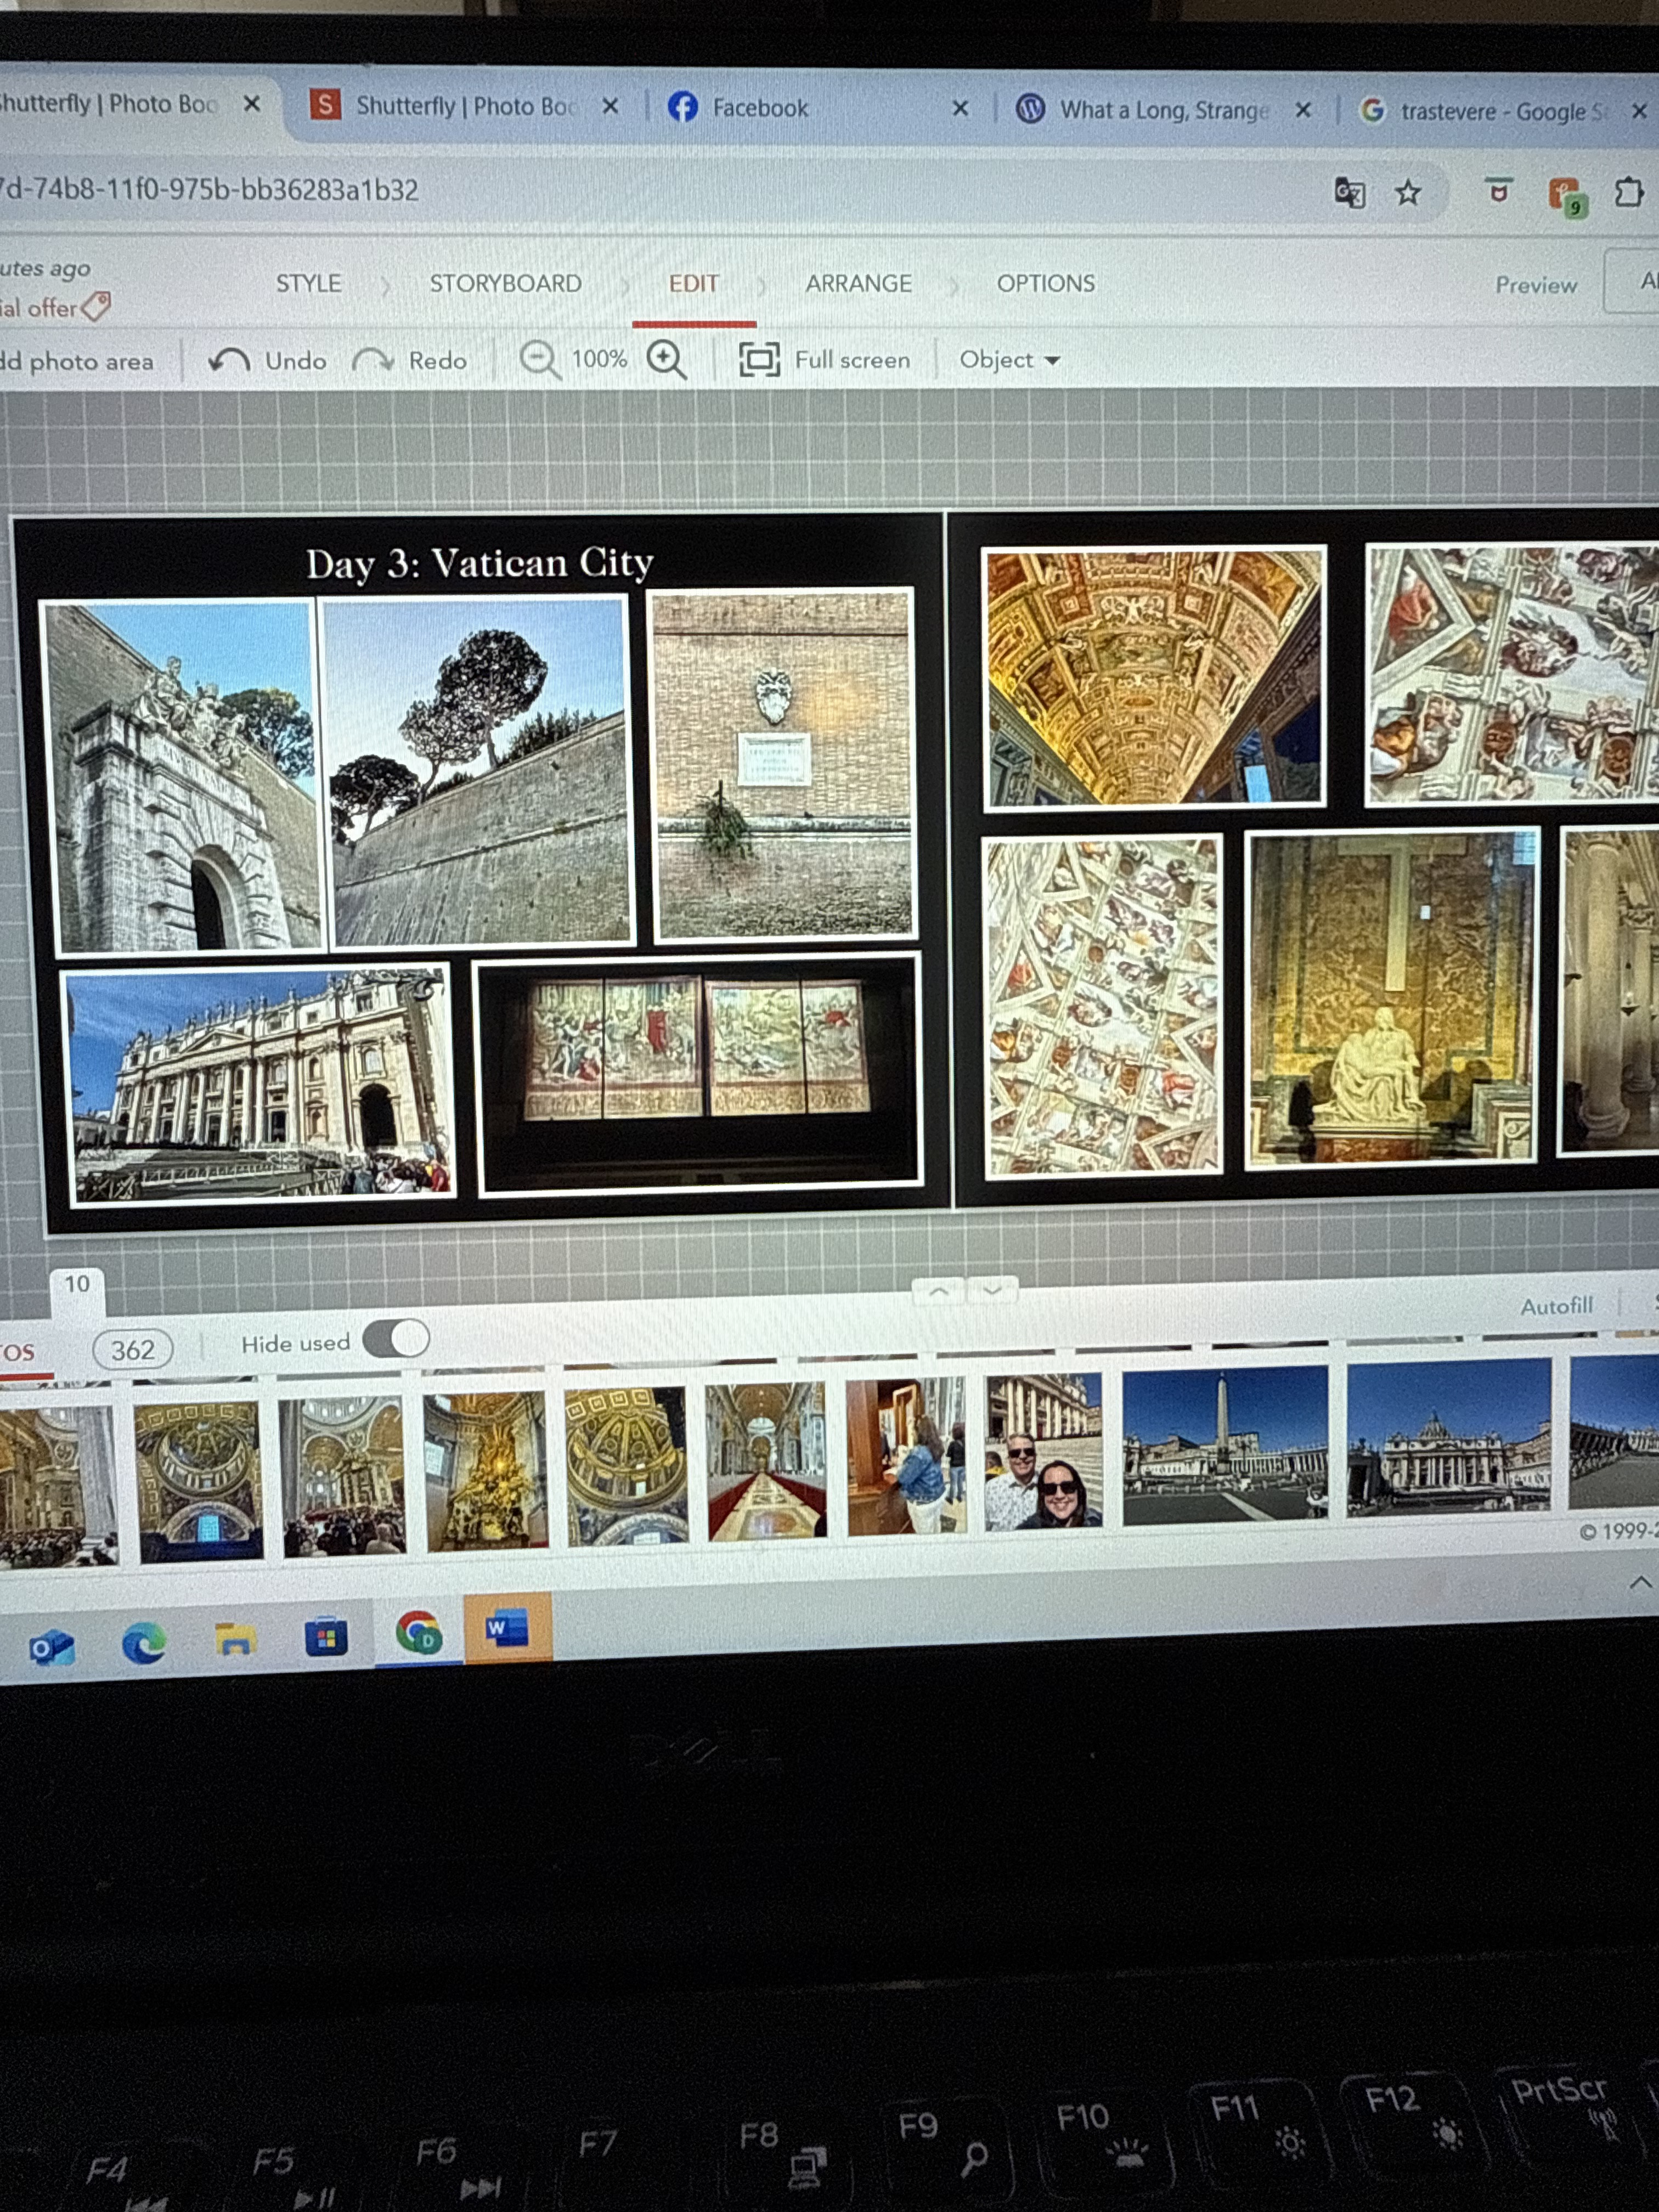The image size is (1659, 2212).
Task: Click the zoom in magnifier icon
Action: (666, 359)
